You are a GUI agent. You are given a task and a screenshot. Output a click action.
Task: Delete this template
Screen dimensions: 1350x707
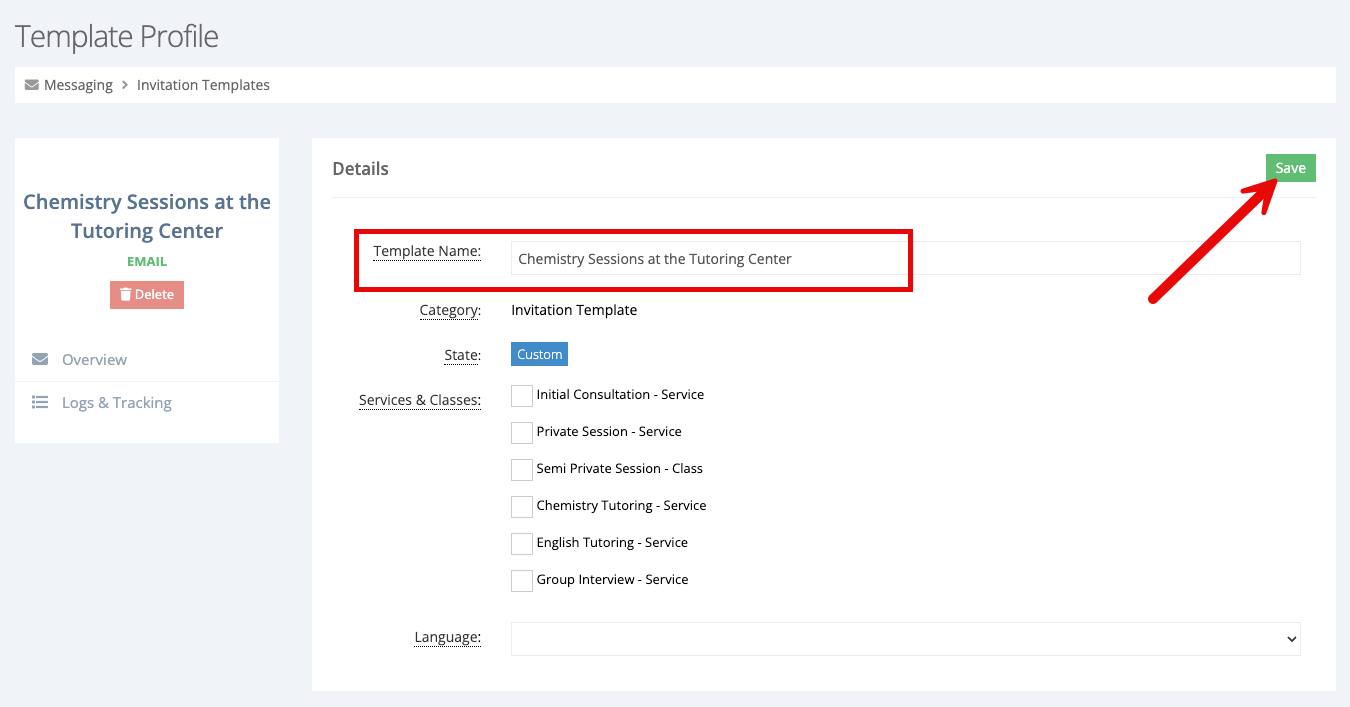tap(147, 294)
